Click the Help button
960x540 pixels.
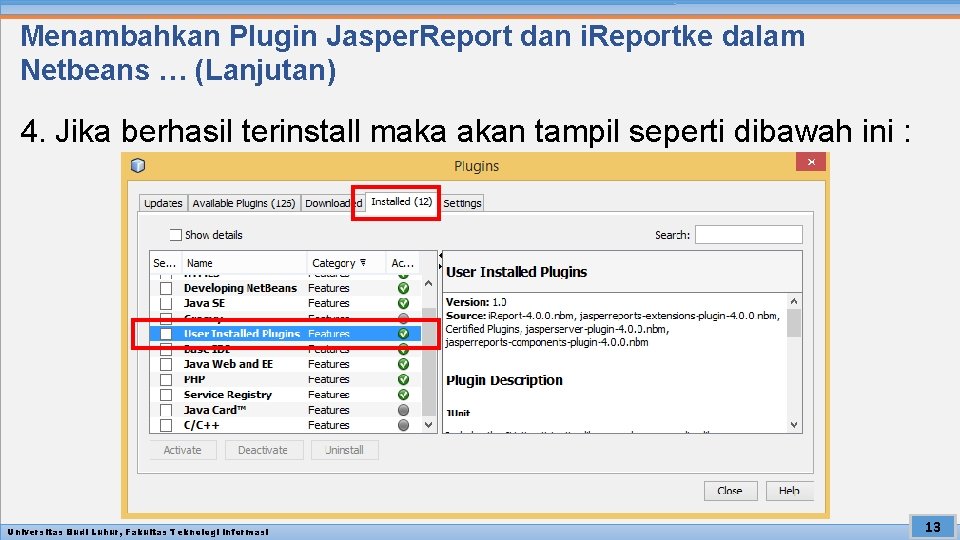pyautogui.click(x=789, y=490)
